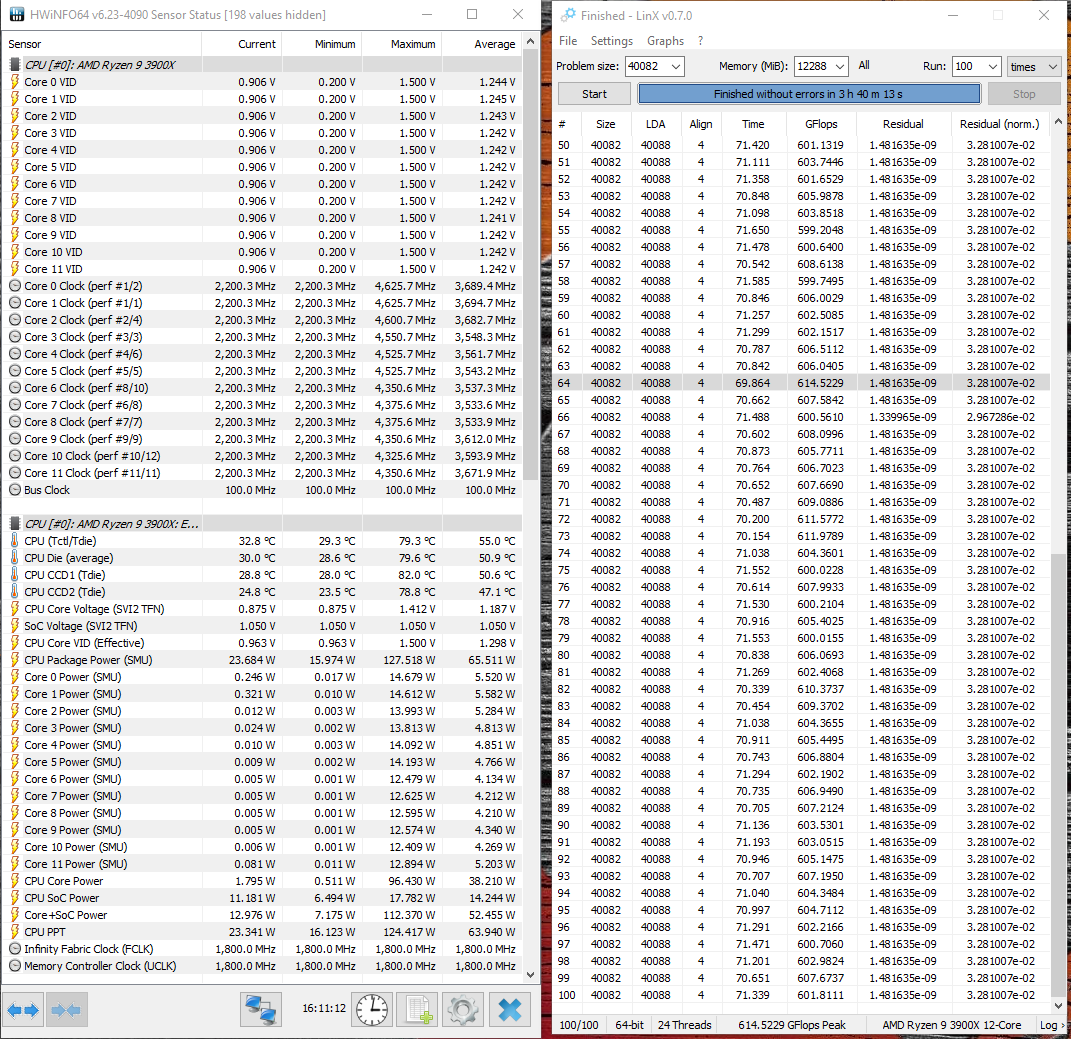Select highlighted run 64 row

802,383
